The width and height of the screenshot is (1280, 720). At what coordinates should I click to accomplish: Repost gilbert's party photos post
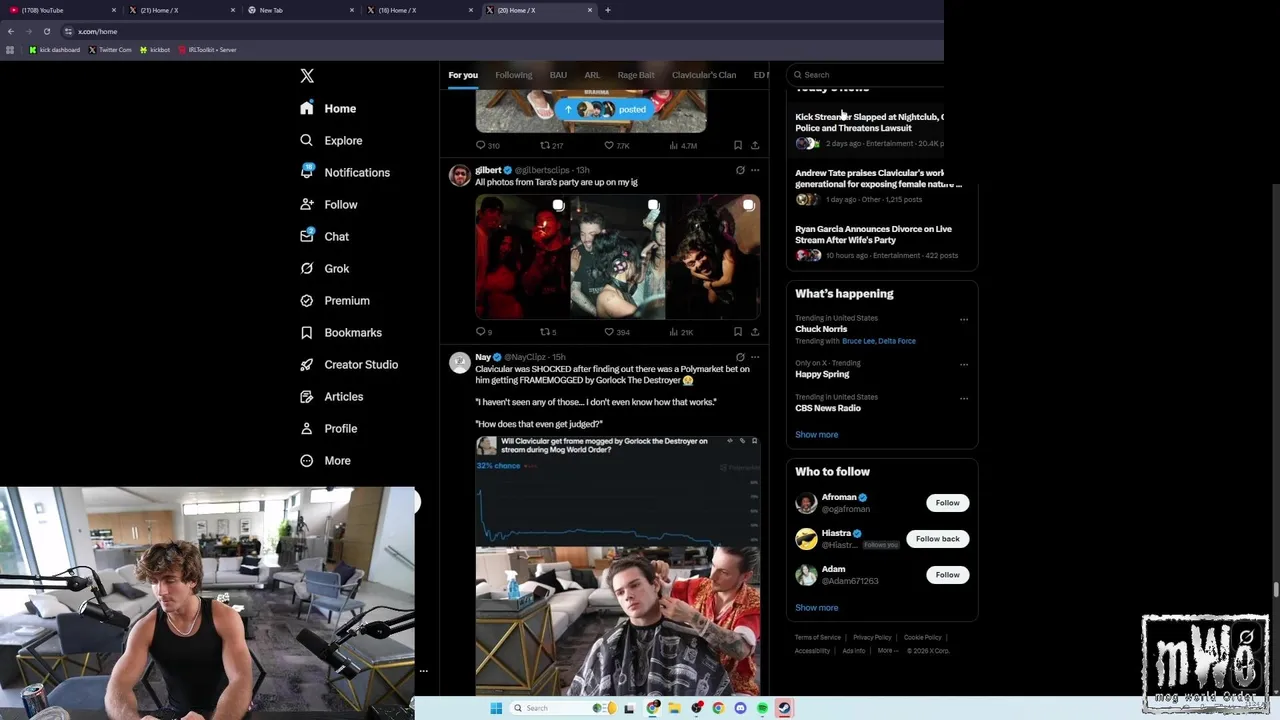click(548, 332)
